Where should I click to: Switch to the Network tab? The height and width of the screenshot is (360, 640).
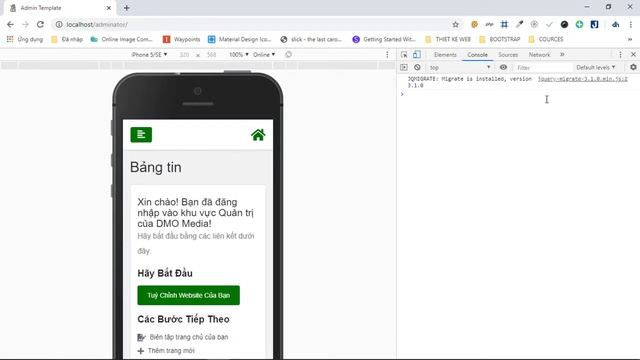coord(540,54)
